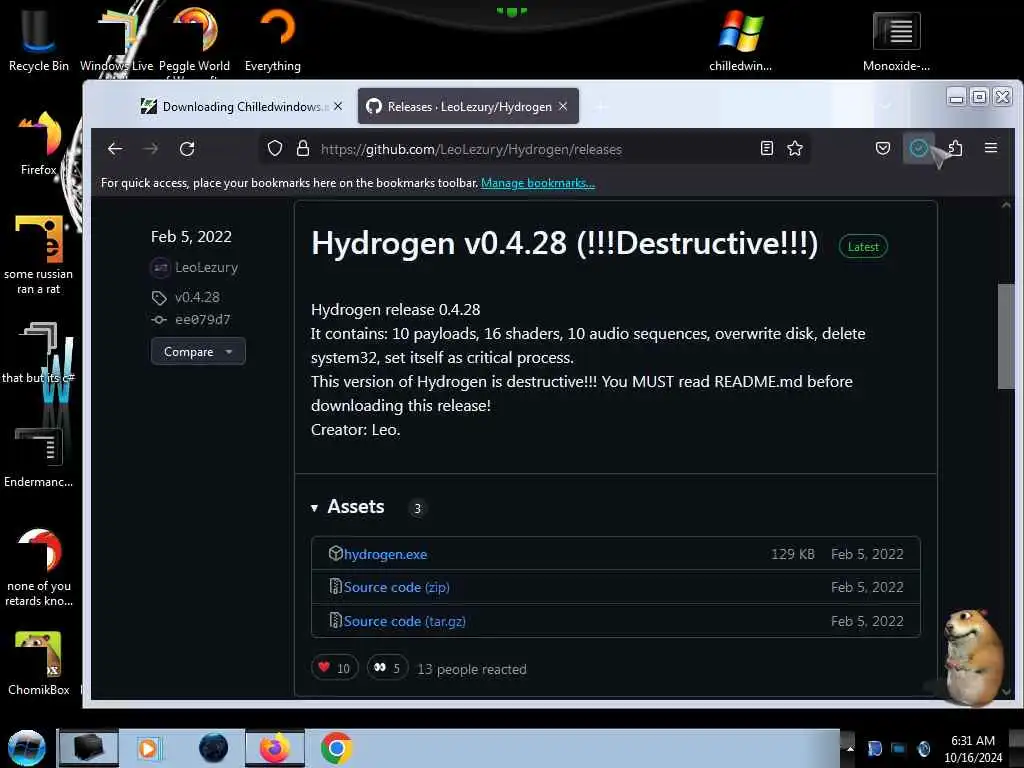The width and height of the screenshot is (1024, 768).
Task: Open the Firefox extensions puzzle icon
Action: 955,148
